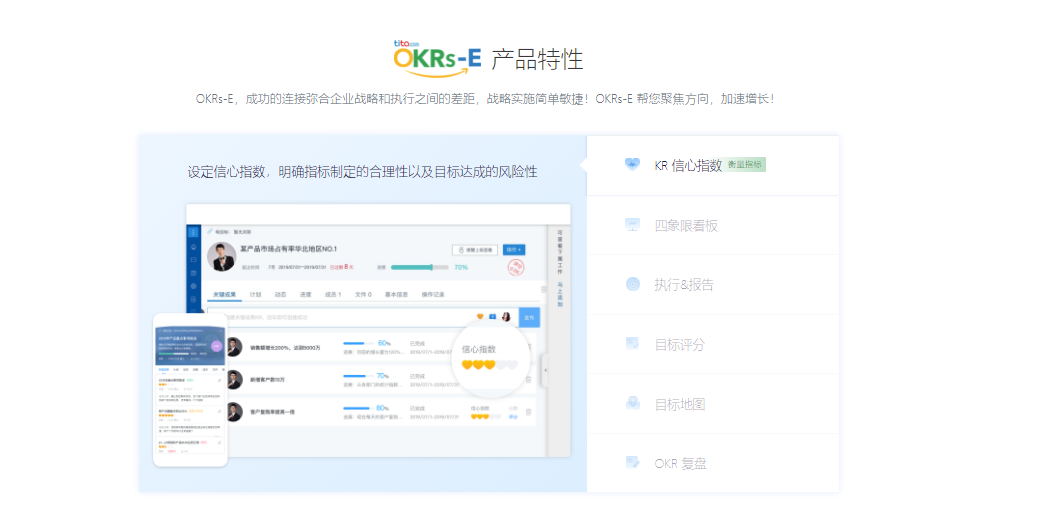Viewport: 1049px width, 517px height.
Task: Select the 目标地图 feature tab
Action: [712, 403]
